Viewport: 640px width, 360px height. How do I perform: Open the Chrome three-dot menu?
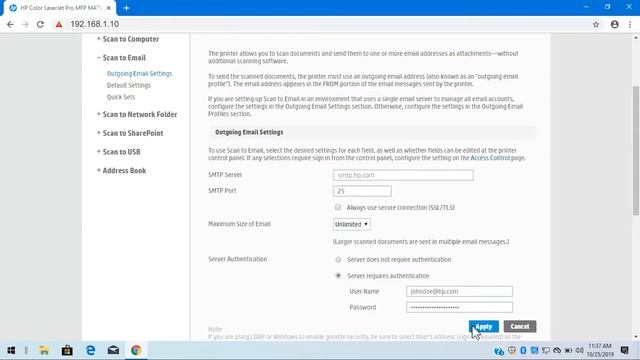click(630, 24)
